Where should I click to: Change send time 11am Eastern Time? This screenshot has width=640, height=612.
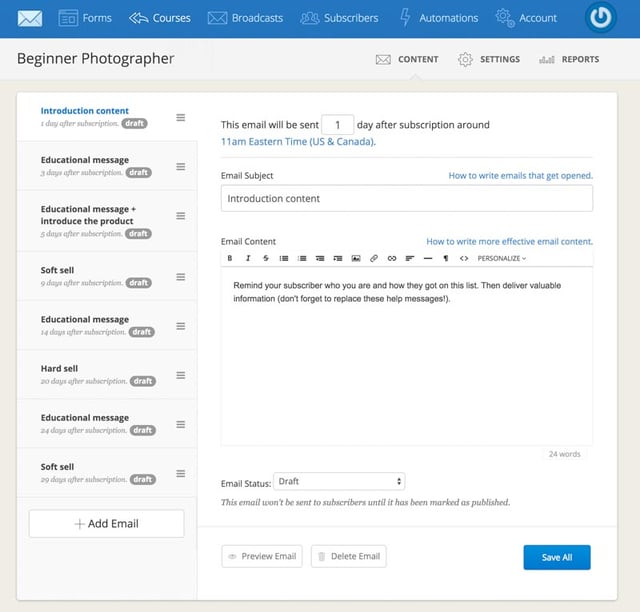298,142
